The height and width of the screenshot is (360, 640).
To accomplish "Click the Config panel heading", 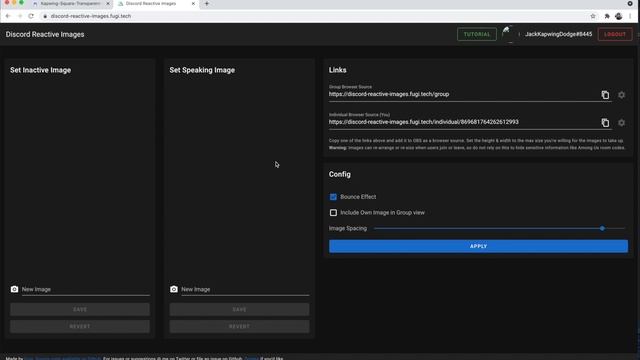I will tap(340, 174).
